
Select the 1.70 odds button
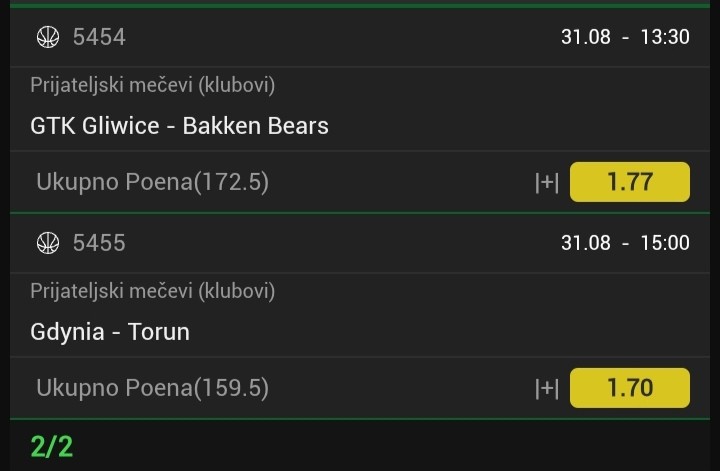pos(630,388)
